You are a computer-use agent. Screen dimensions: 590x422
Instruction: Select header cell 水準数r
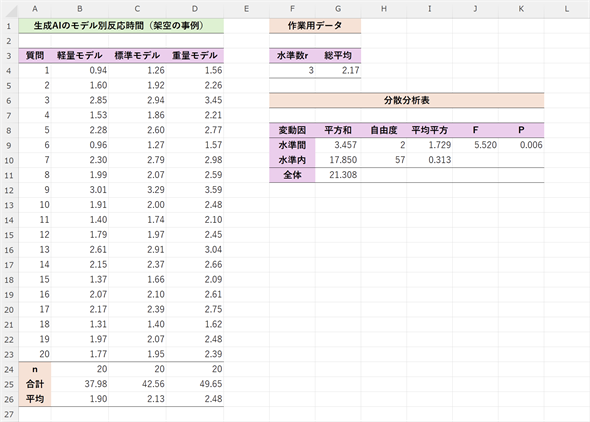pos(292,56)
